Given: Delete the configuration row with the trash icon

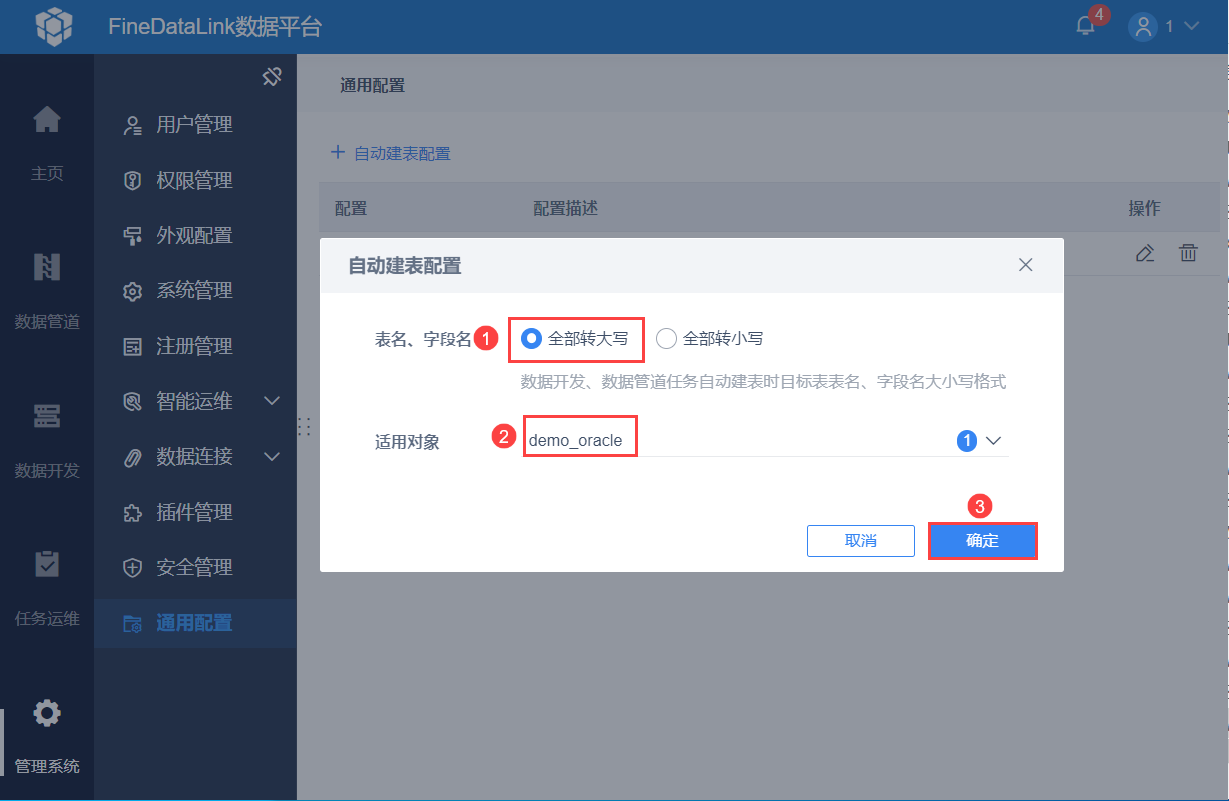Looking at the screenshot, I should 1188,253.
